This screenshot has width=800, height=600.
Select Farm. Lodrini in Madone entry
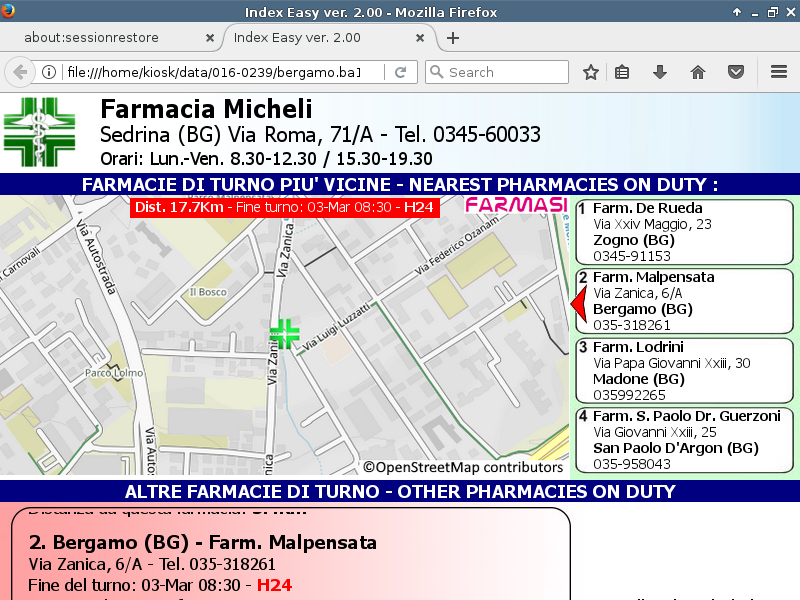click(x=684, y=371)
